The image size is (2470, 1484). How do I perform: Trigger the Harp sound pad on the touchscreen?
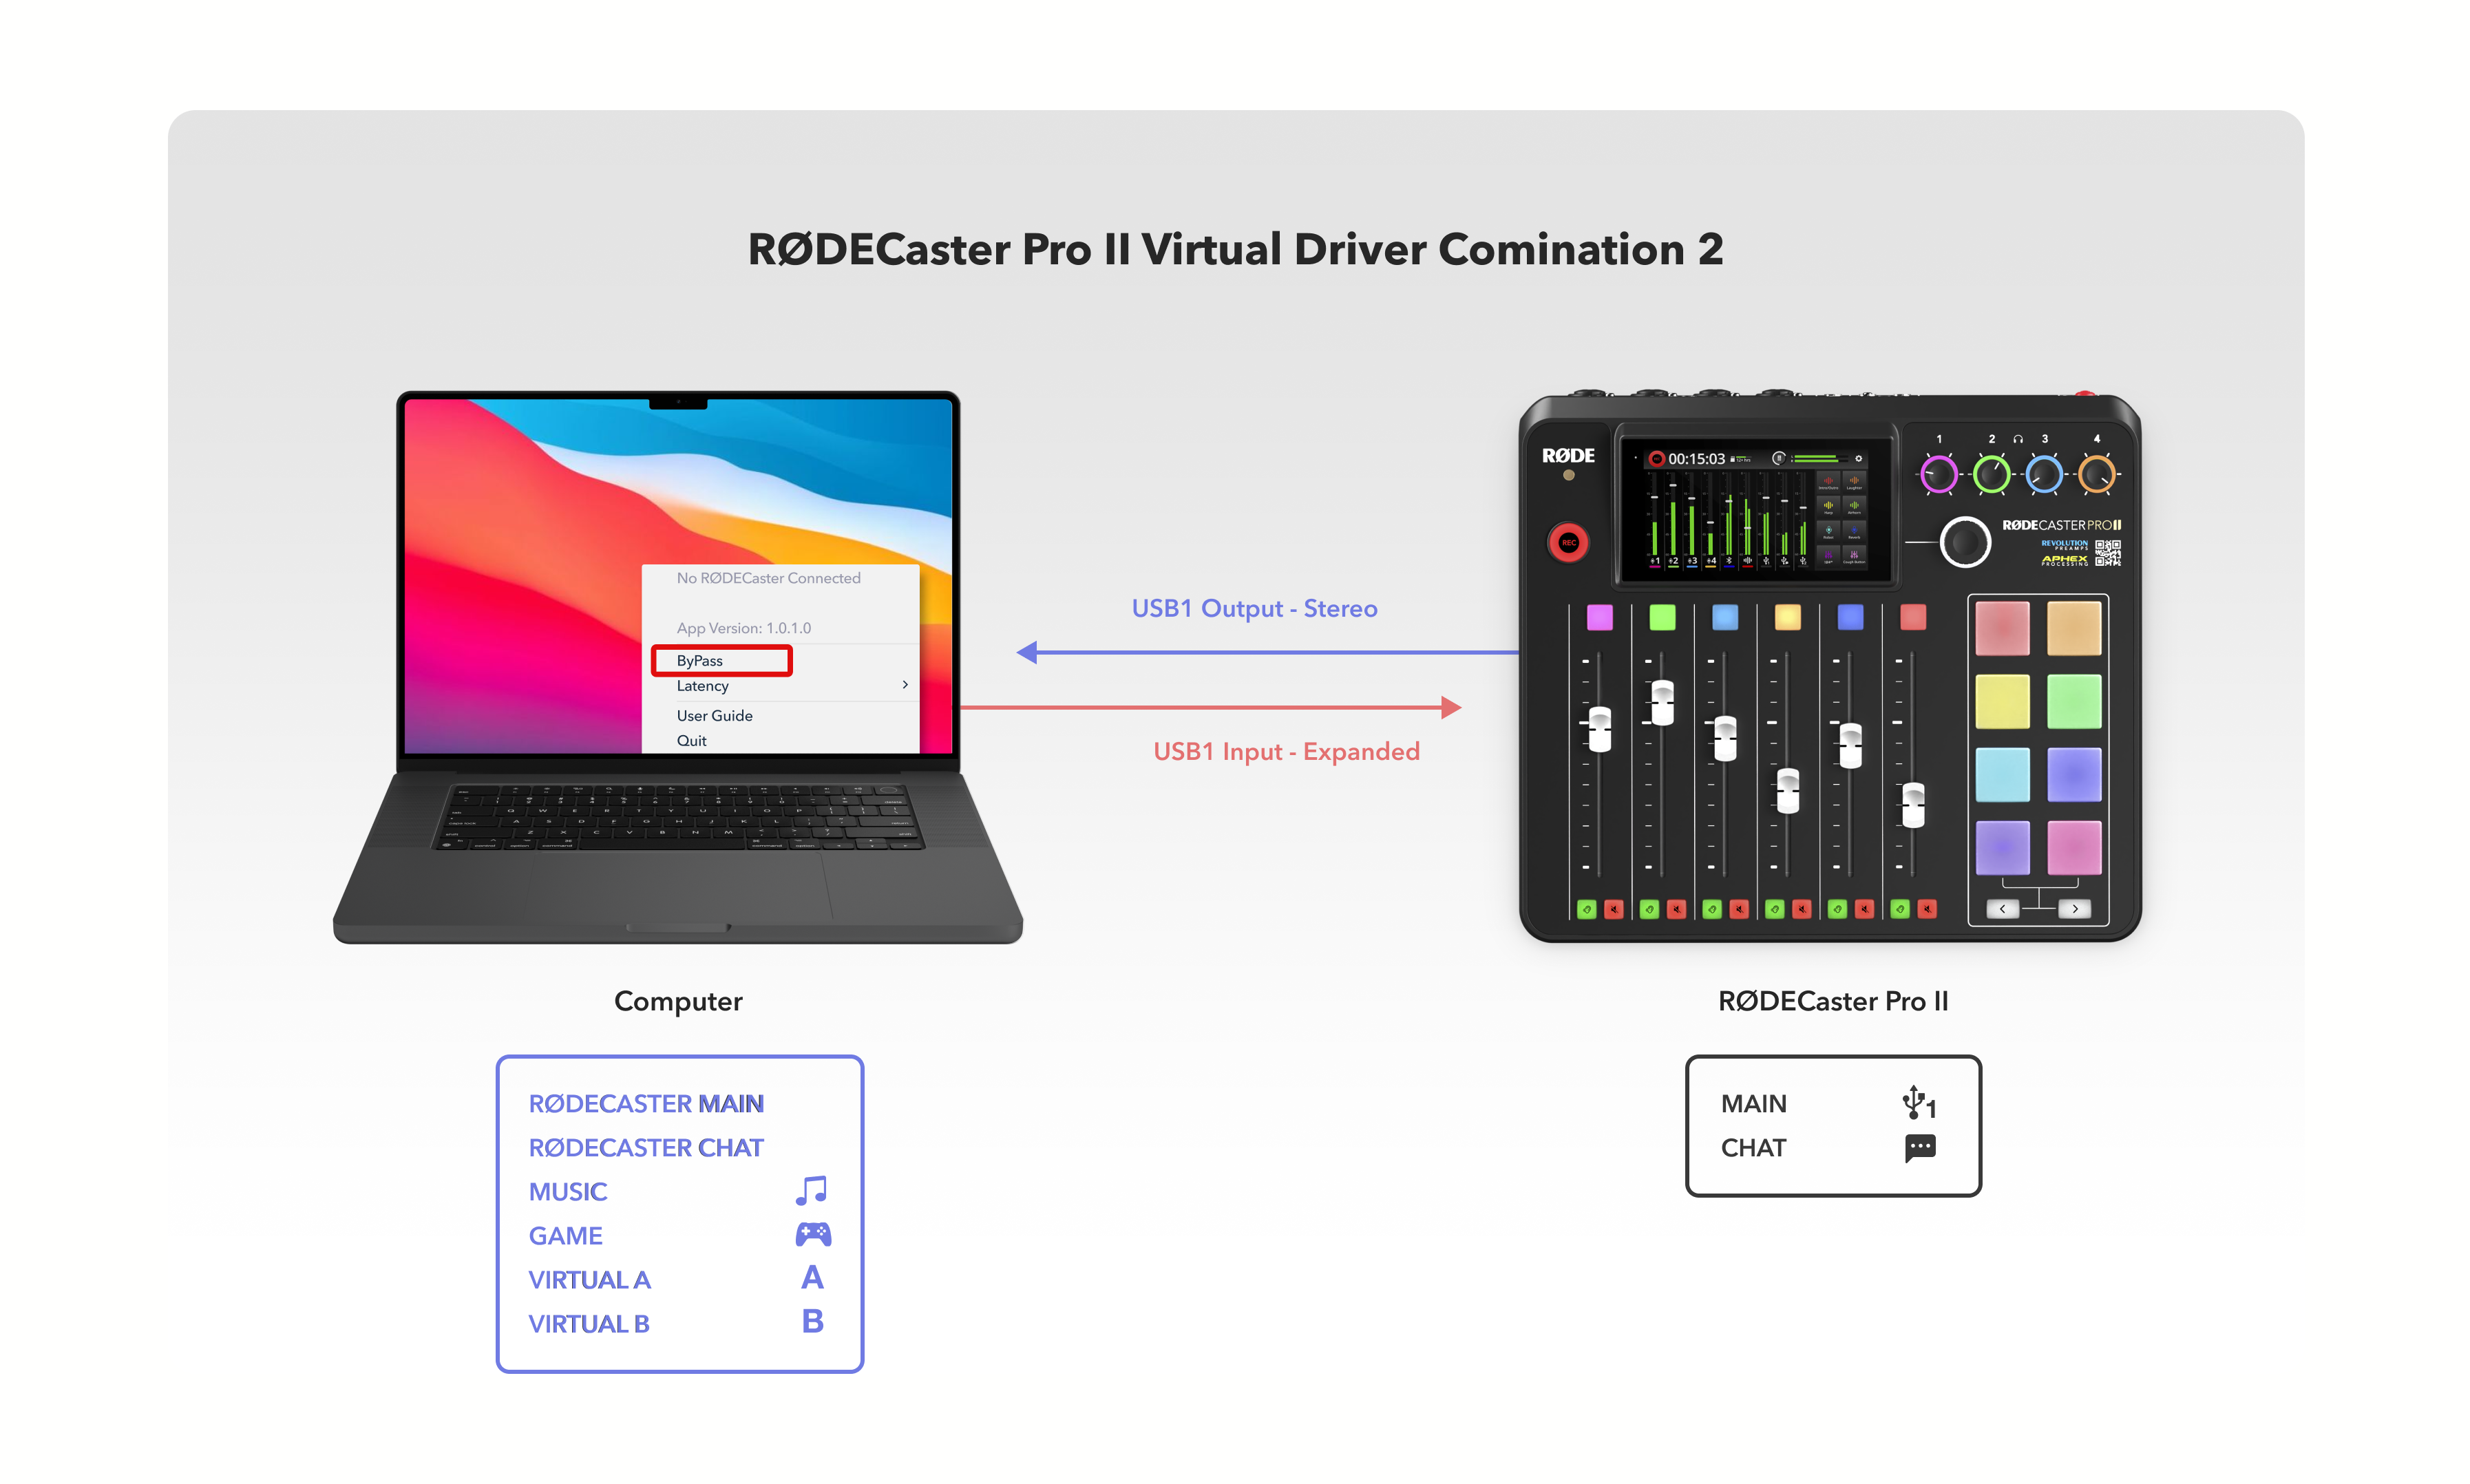point(1828,506)
